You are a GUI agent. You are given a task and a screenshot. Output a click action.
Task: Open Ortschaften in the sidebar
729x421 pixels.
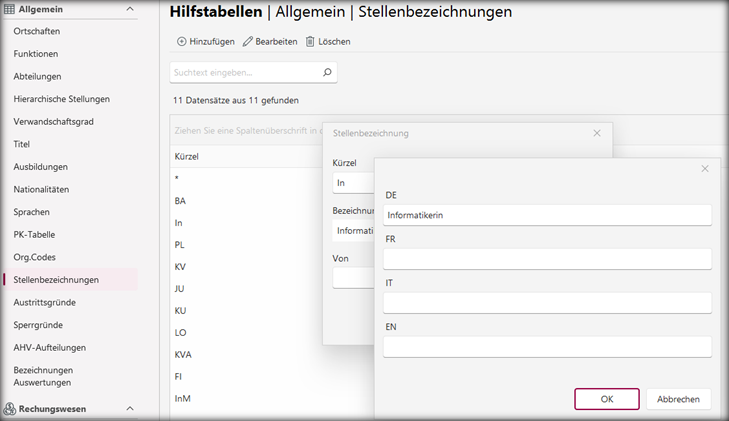[36, 31]
